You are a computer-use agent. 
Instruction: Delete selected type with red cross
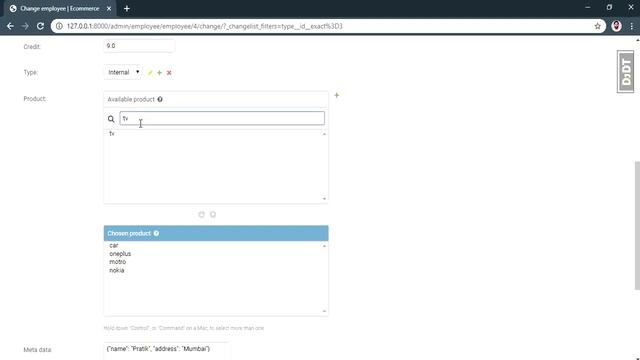[169, 73]
